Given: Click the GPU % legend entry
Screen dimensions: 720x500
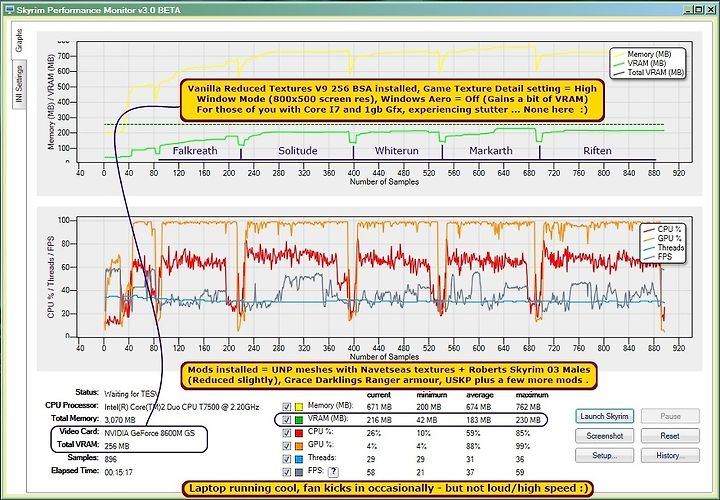Looking at the screenshot, I should point(664,238).
